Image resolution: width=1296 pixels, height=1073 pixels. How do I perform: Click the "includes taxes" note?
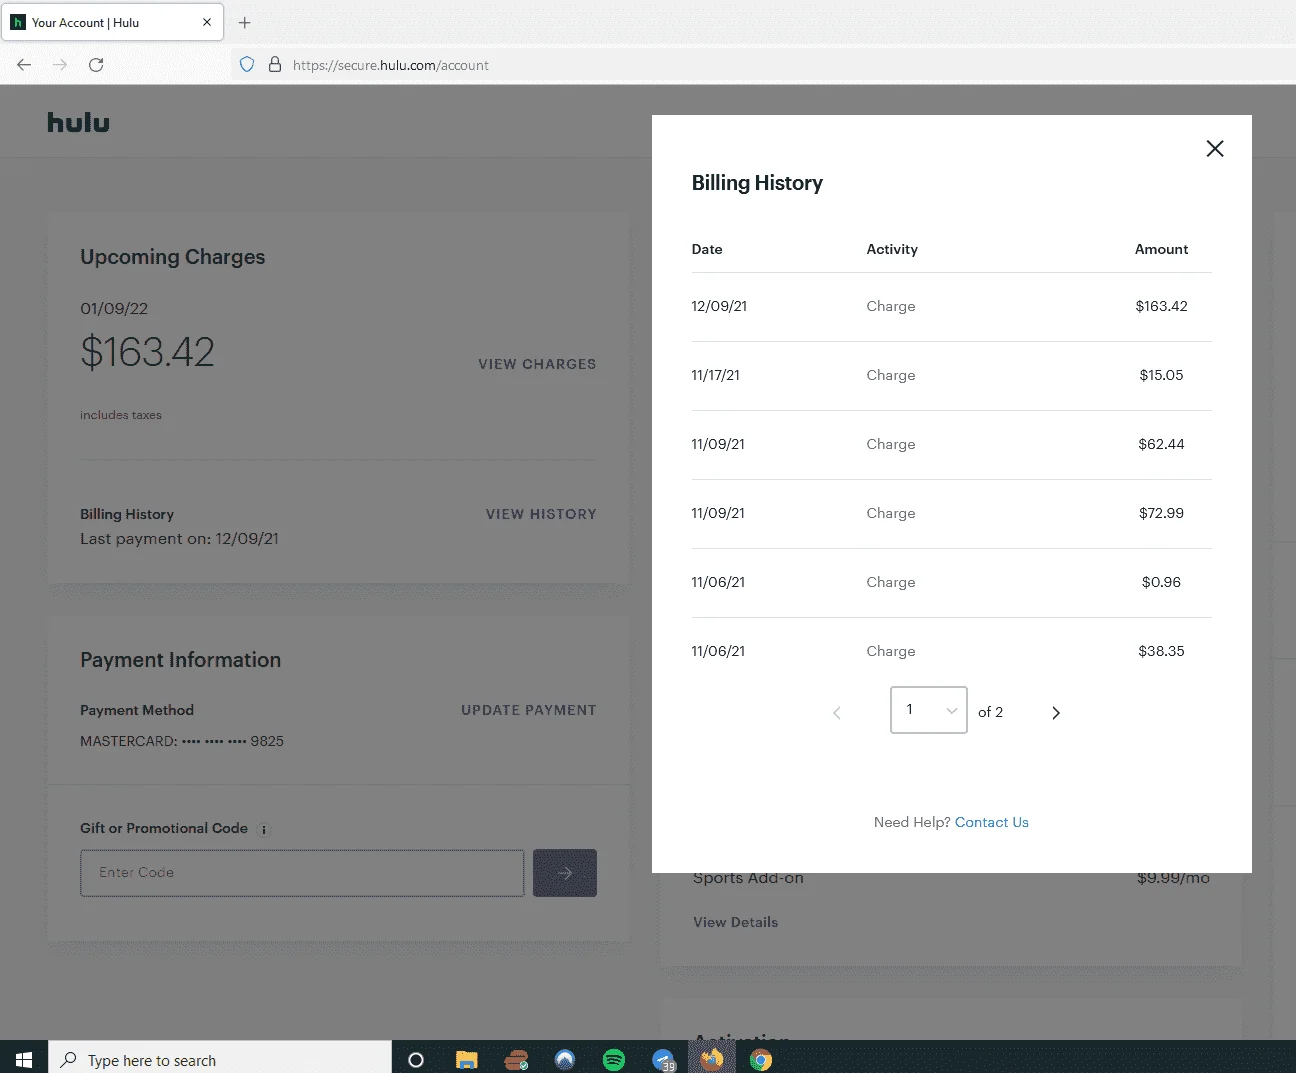click(121, 415)
